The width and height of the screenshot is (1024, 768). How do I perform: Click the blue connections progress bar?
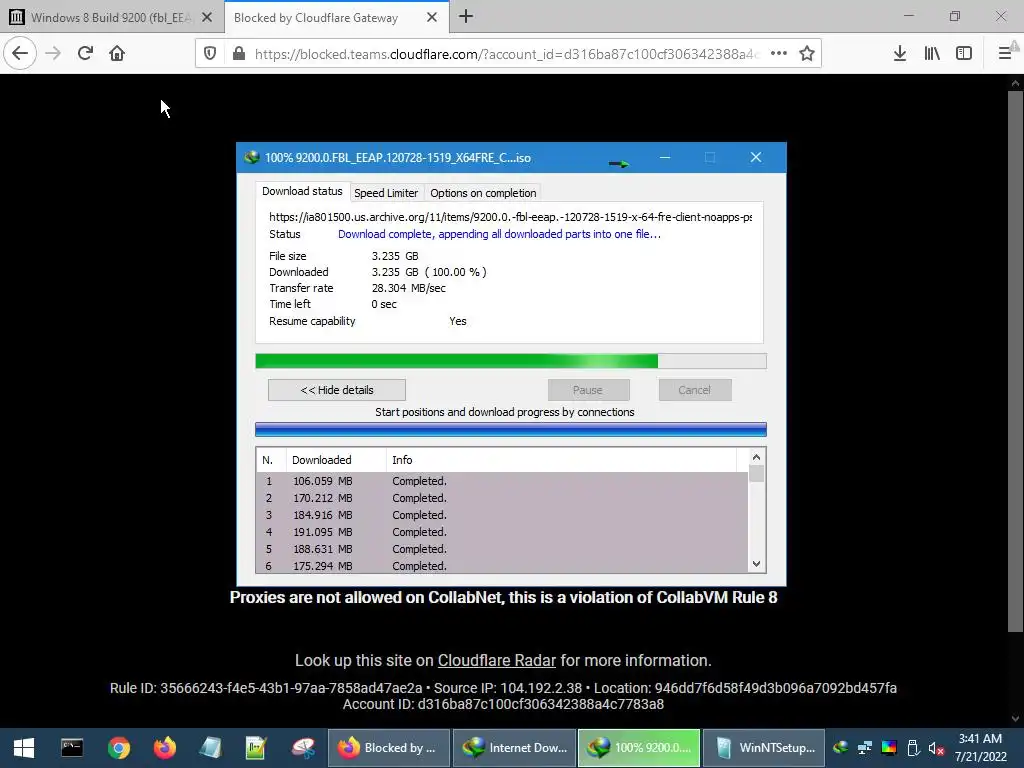(511, 429)
